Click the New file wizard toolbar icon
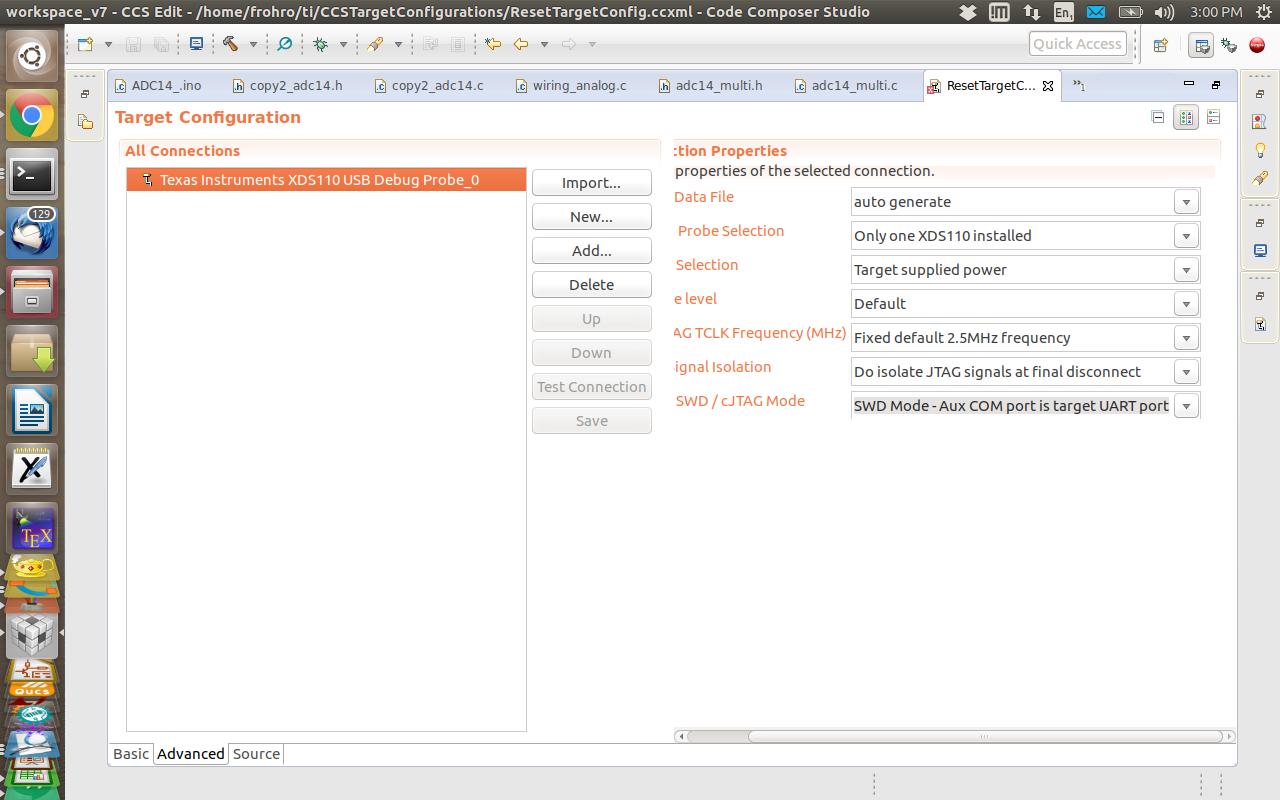 pyautogui.click(x=85, y=44)
